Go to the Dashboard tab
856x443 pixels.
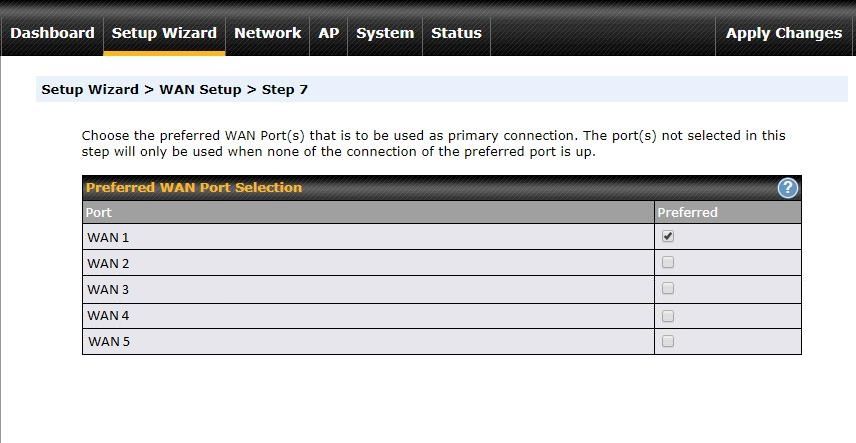pos(52,33)
